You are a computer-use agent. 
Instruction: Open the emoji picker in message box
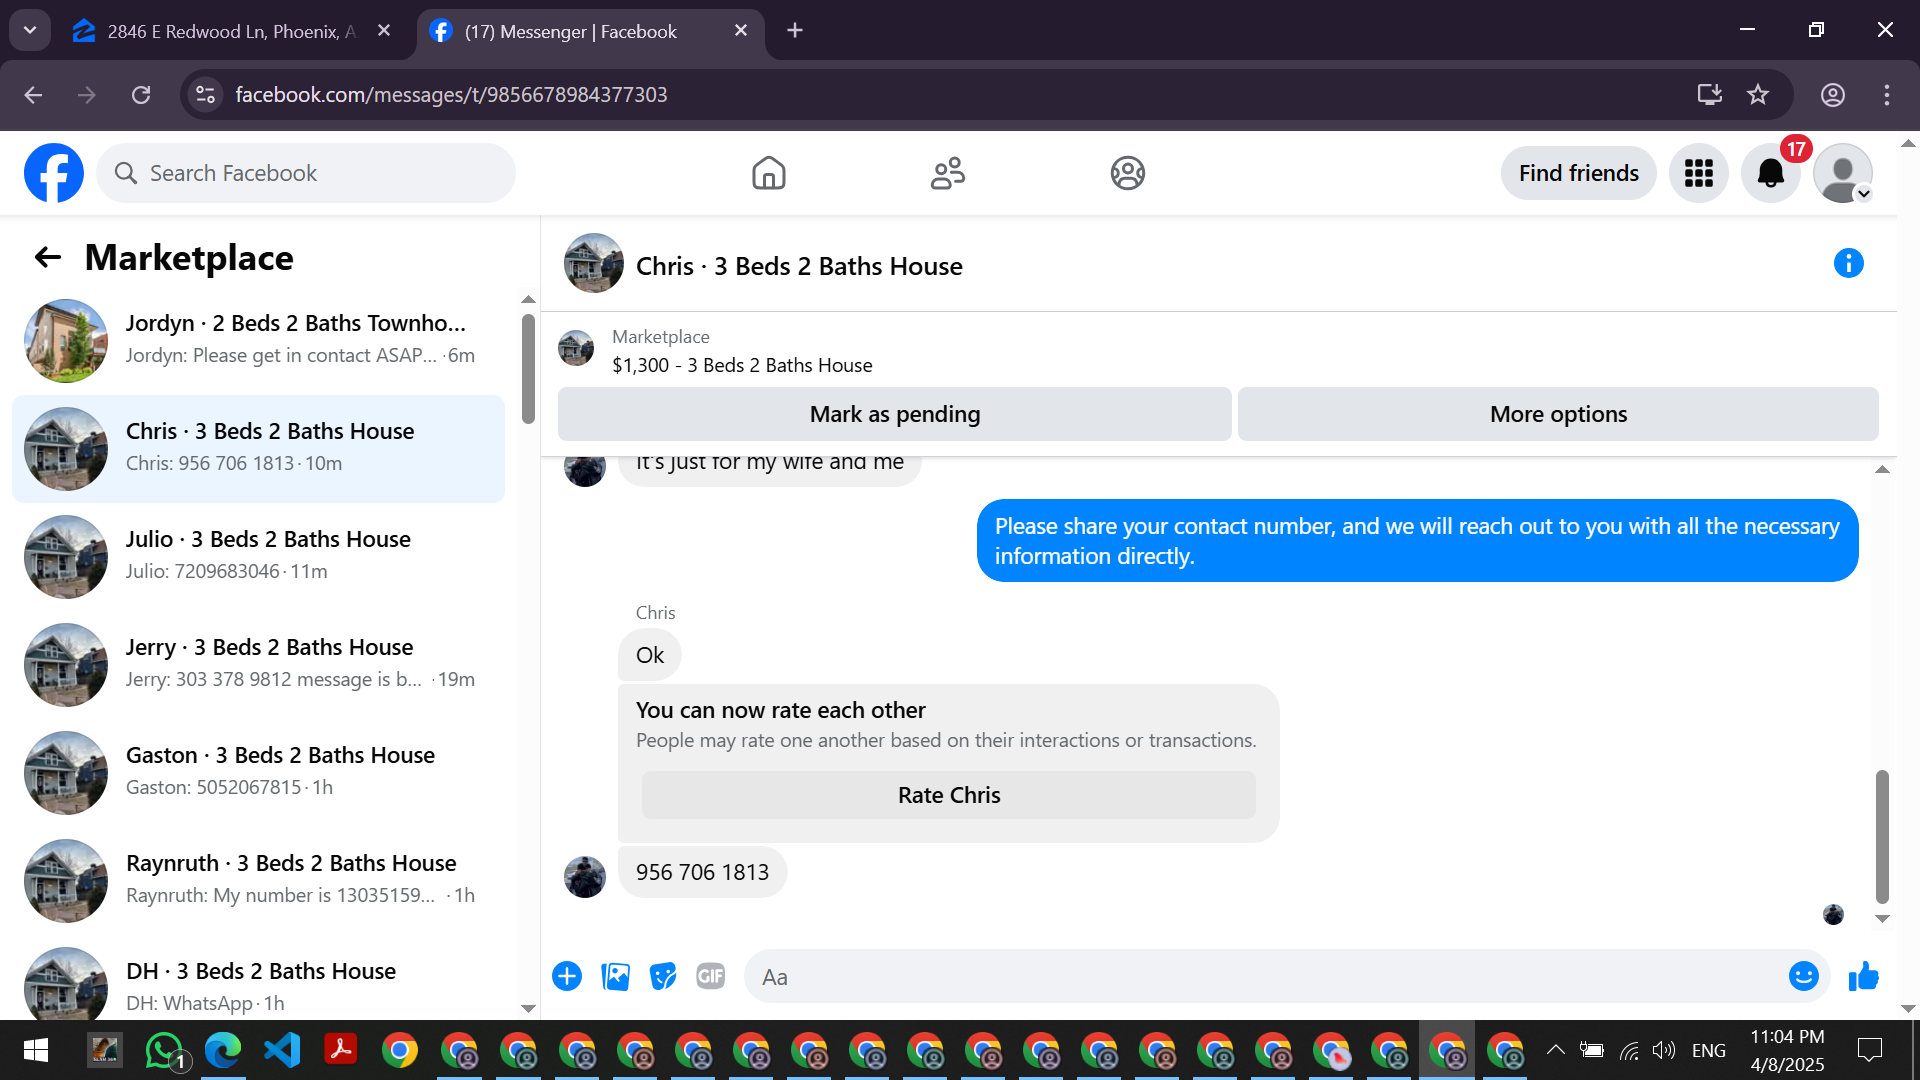point(1803,976)
